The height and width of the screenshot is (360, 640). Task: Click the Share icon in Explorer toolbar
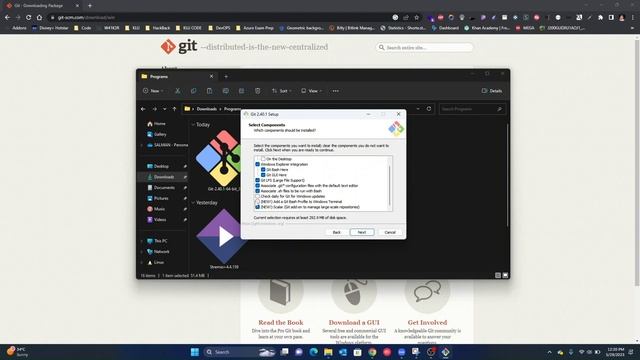[242, 91]
